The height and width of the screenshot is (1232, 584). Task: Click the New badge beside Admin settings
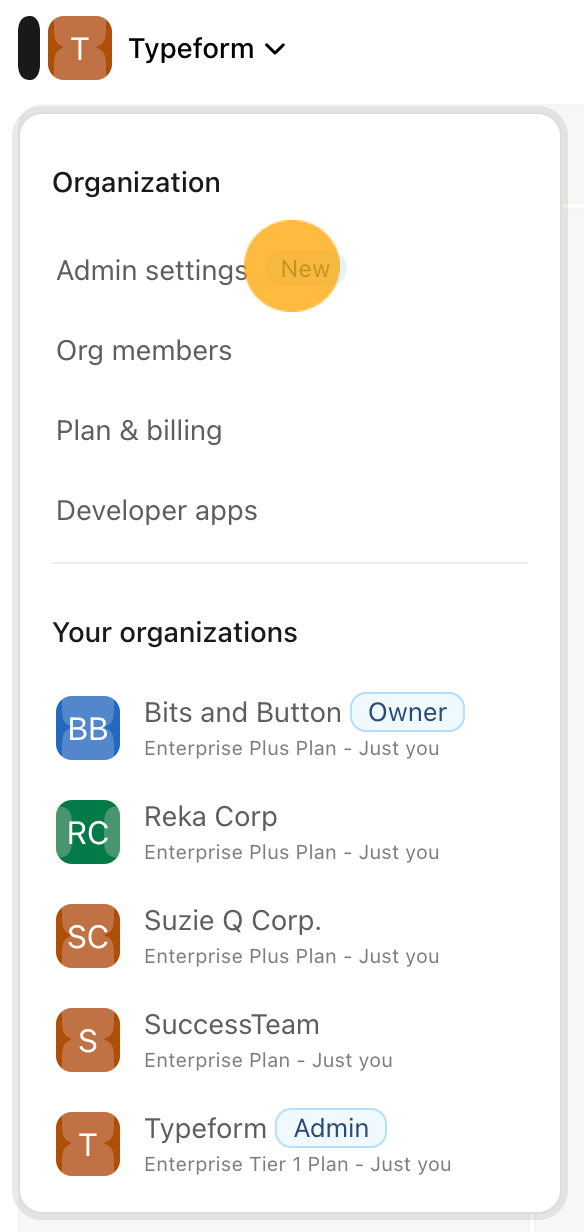pos(305,269)
